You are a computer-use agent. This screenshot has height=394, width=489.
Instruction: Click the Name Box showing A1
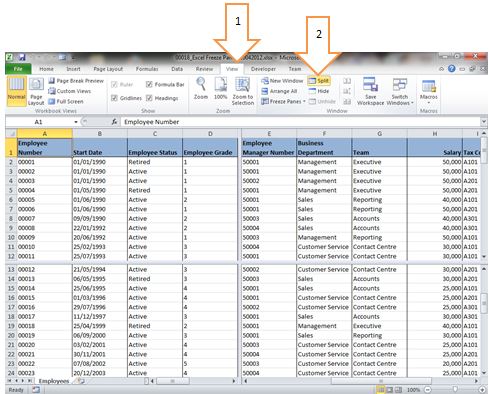click(39, 122)
